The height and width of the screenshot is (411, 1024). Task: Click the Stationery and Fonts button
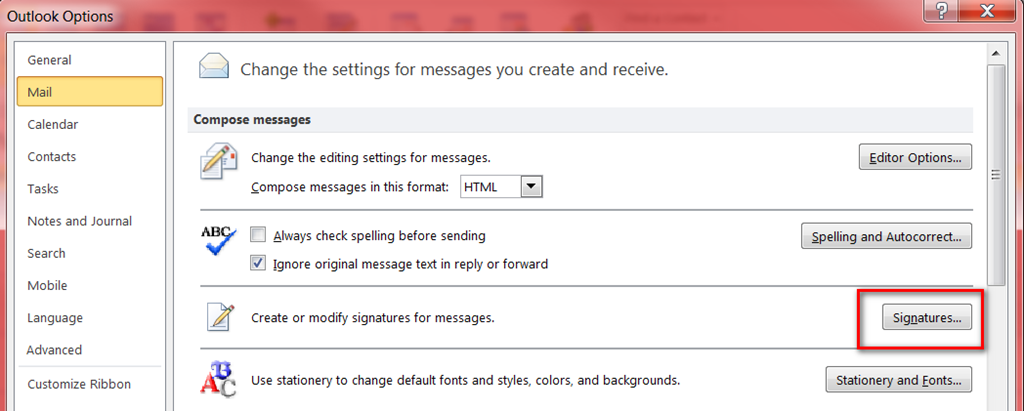(898, 380)
